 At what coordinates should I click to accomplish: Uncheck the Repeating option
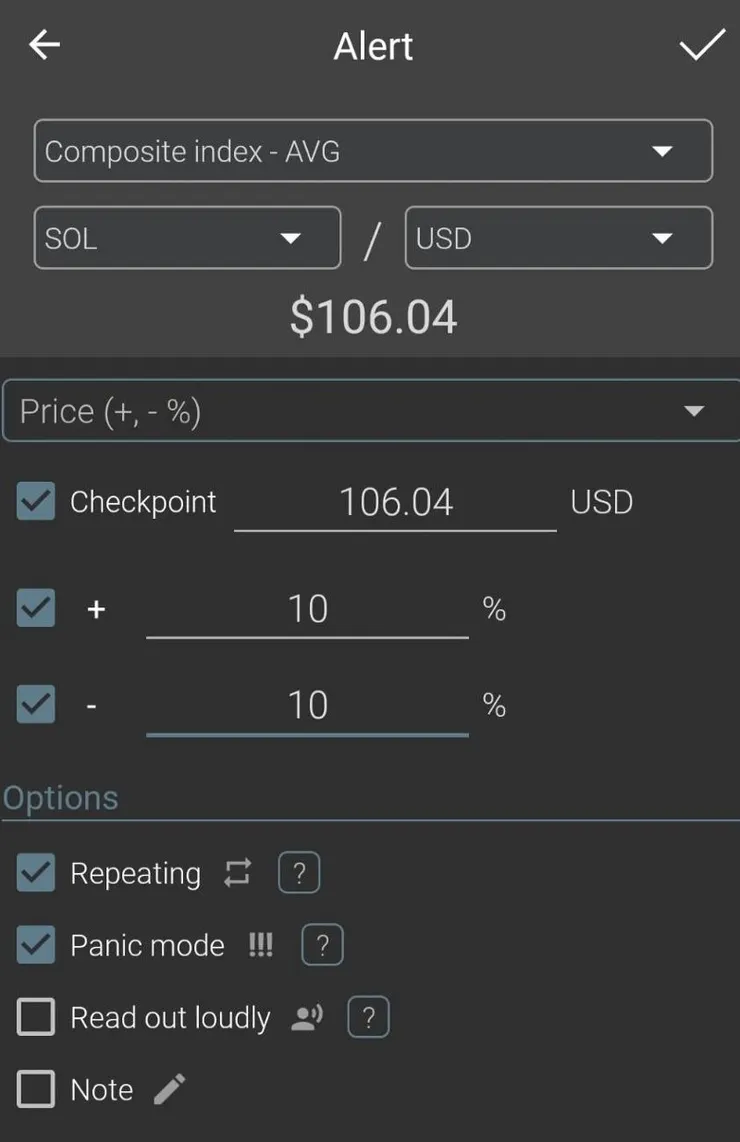click(x=36, y=873)
